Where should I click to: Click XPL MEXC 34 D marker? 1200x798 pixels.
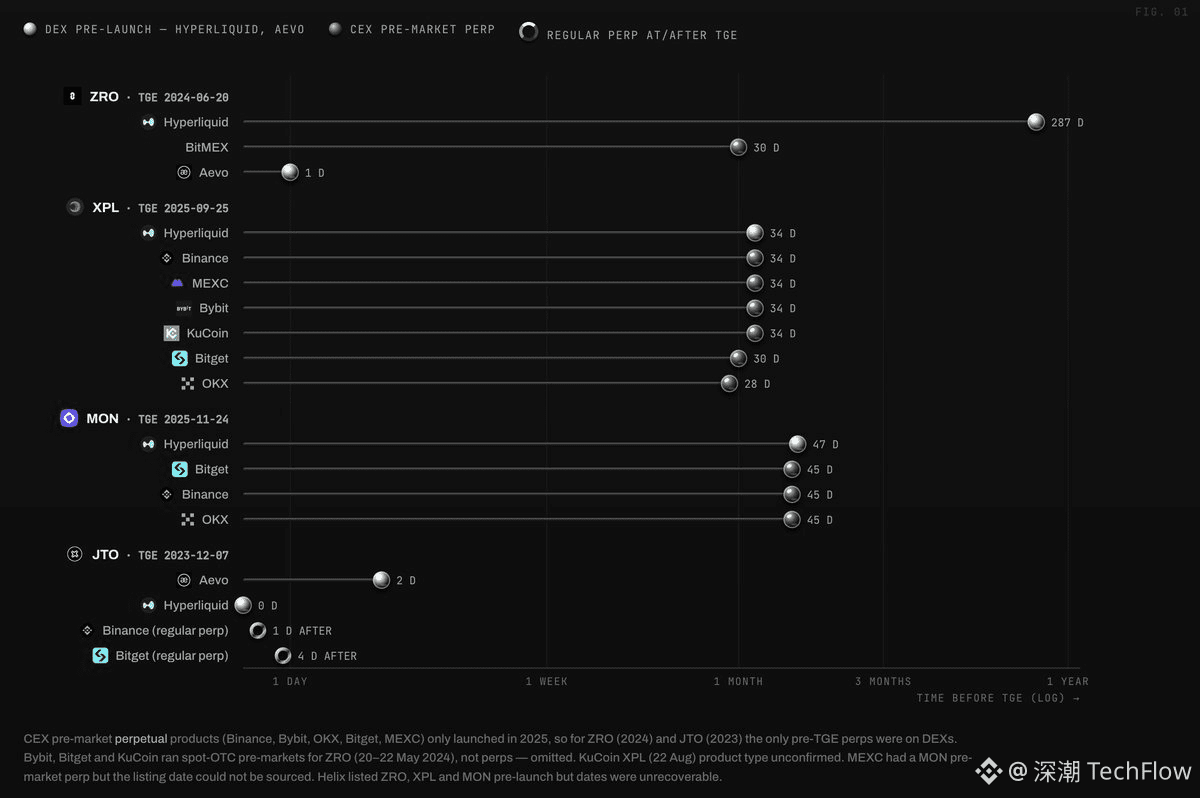(755, 283)
